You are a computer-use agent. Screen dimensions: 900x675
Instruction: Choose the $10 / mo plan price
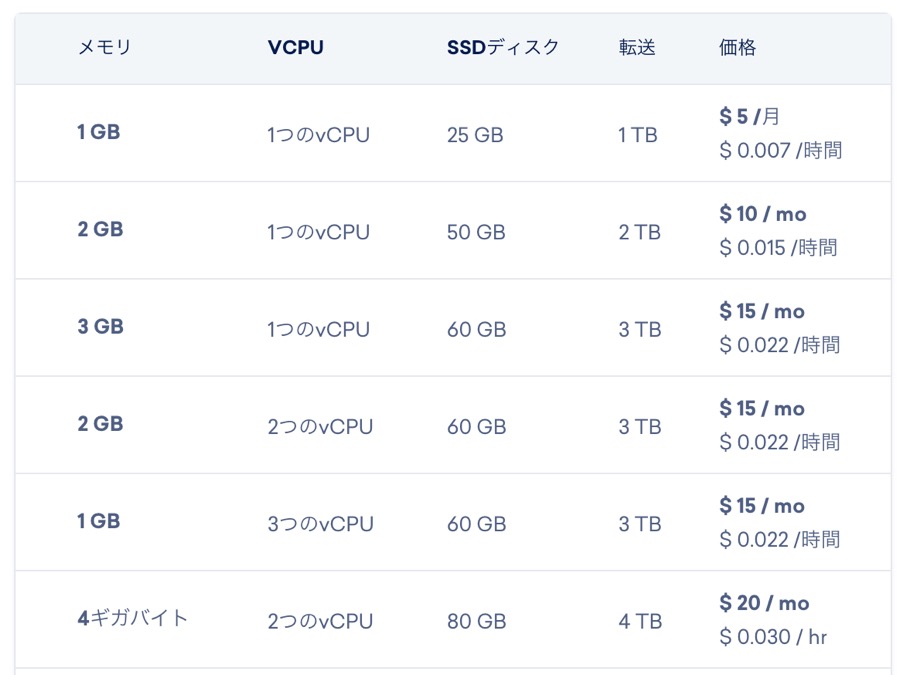point(763,214)
